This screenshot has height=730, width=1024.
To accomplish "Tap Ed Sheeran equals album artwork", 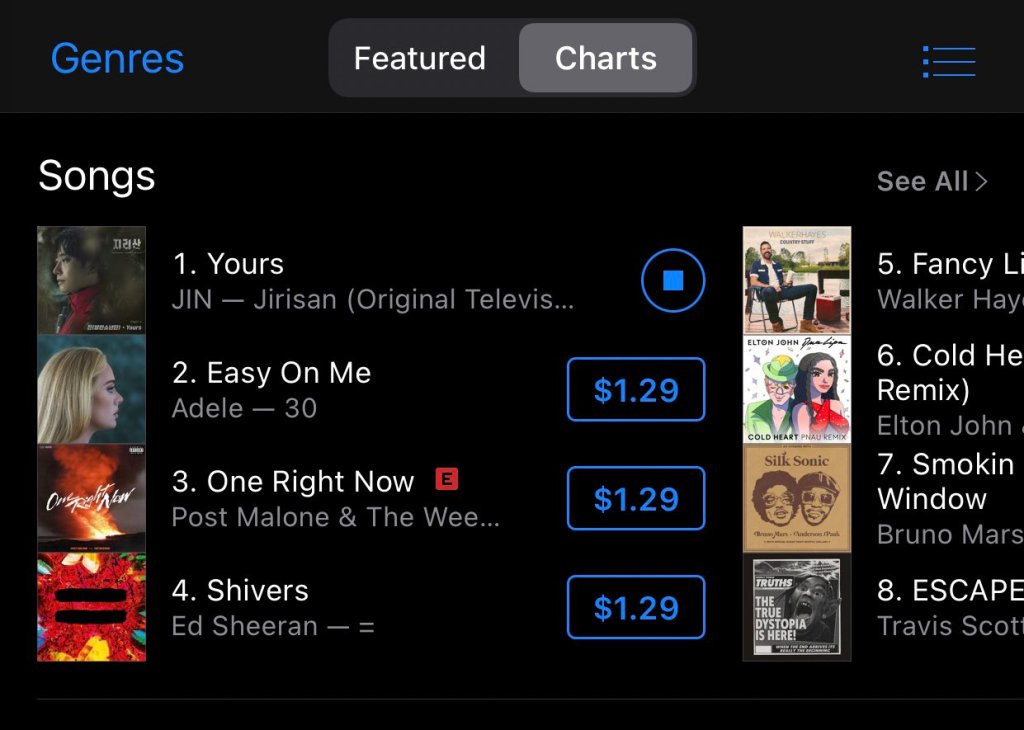I will [92, 607].
